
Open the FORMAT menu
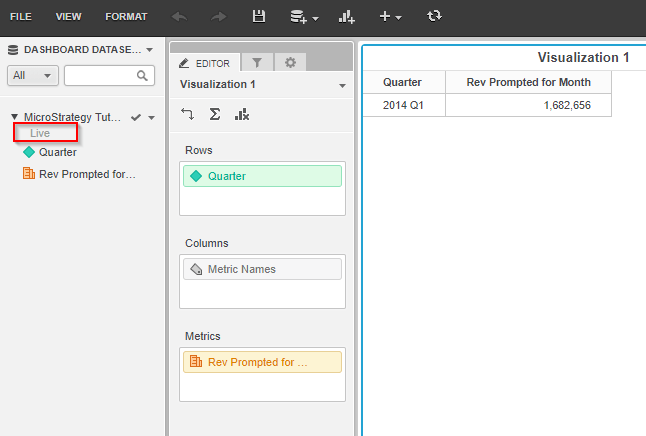pyautogui.click(x=126, y=17)
